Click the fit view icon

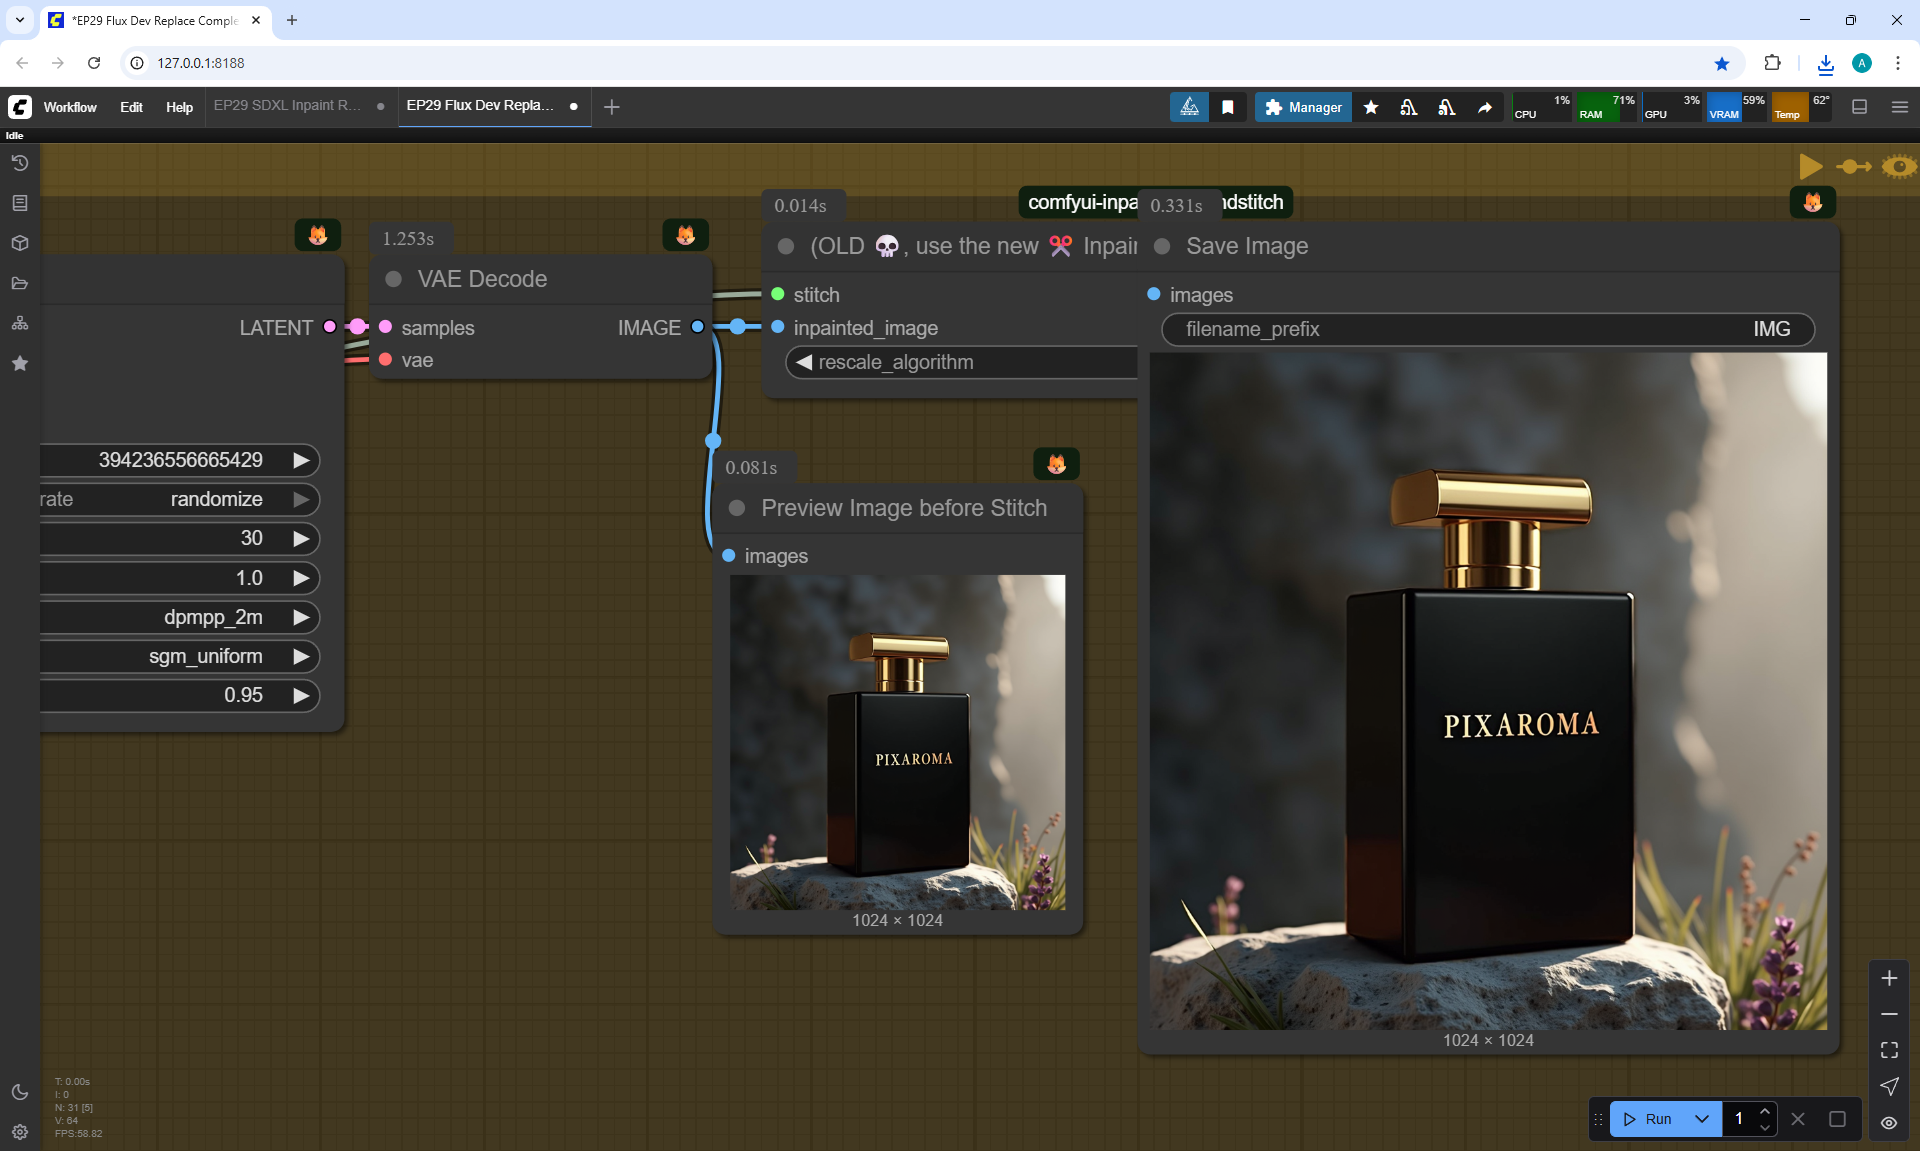click(1889, 1050)
